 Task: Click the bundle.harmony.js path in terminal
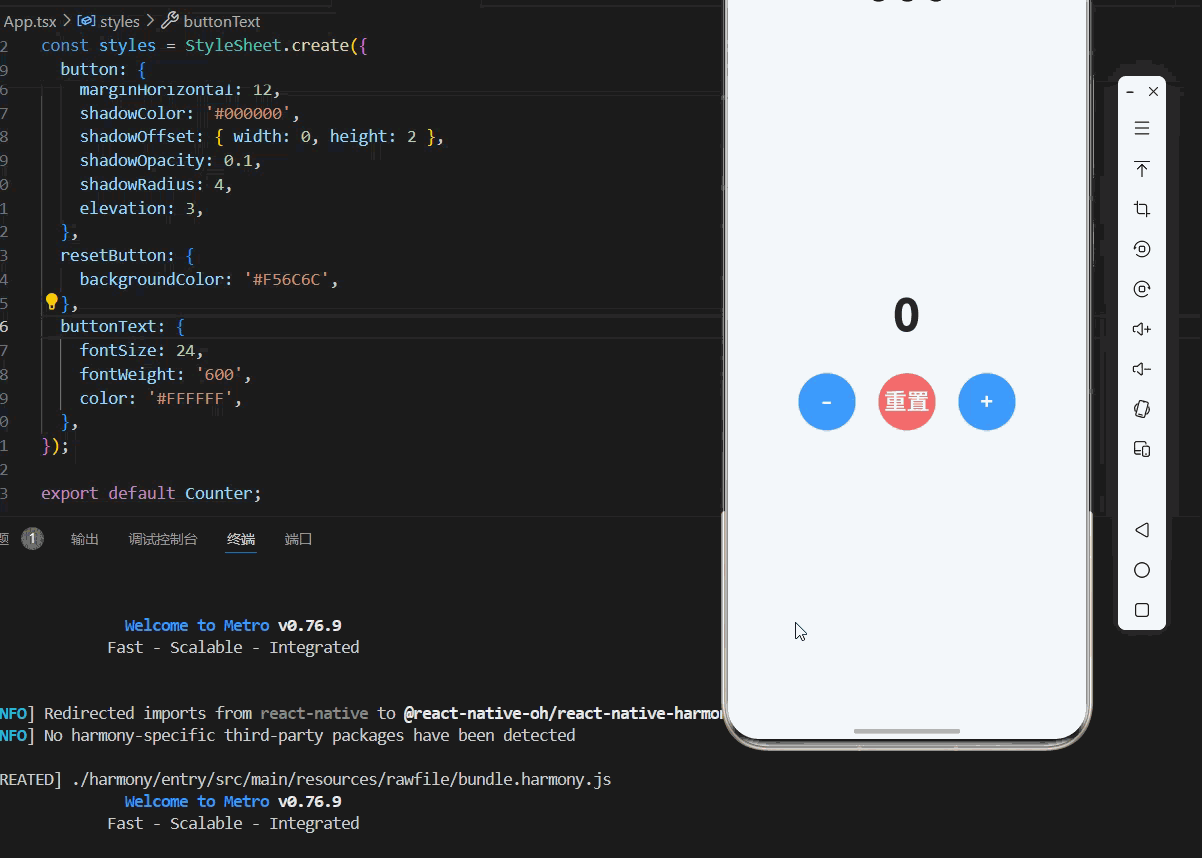pos(341,779)
